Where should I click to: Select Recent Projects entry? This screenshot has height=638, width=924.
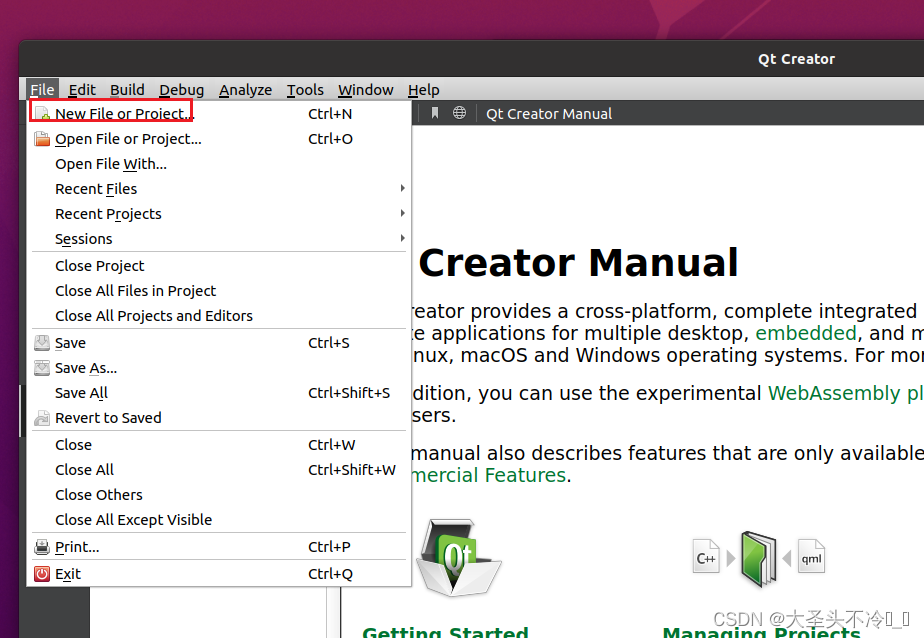point(219,214)
